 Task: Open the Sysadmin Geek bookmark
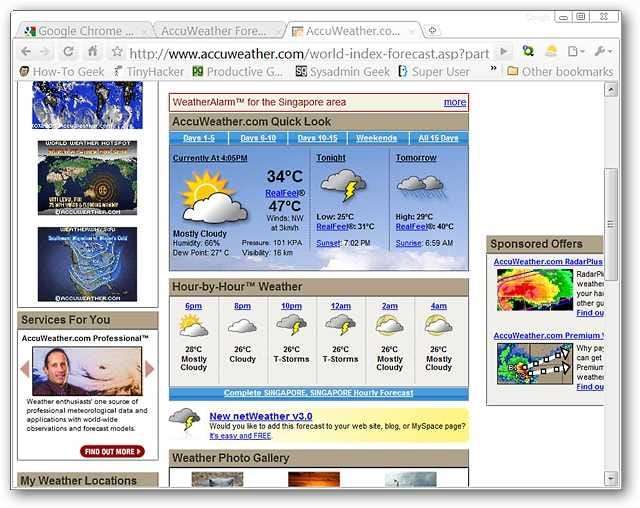tap(342, 72)
